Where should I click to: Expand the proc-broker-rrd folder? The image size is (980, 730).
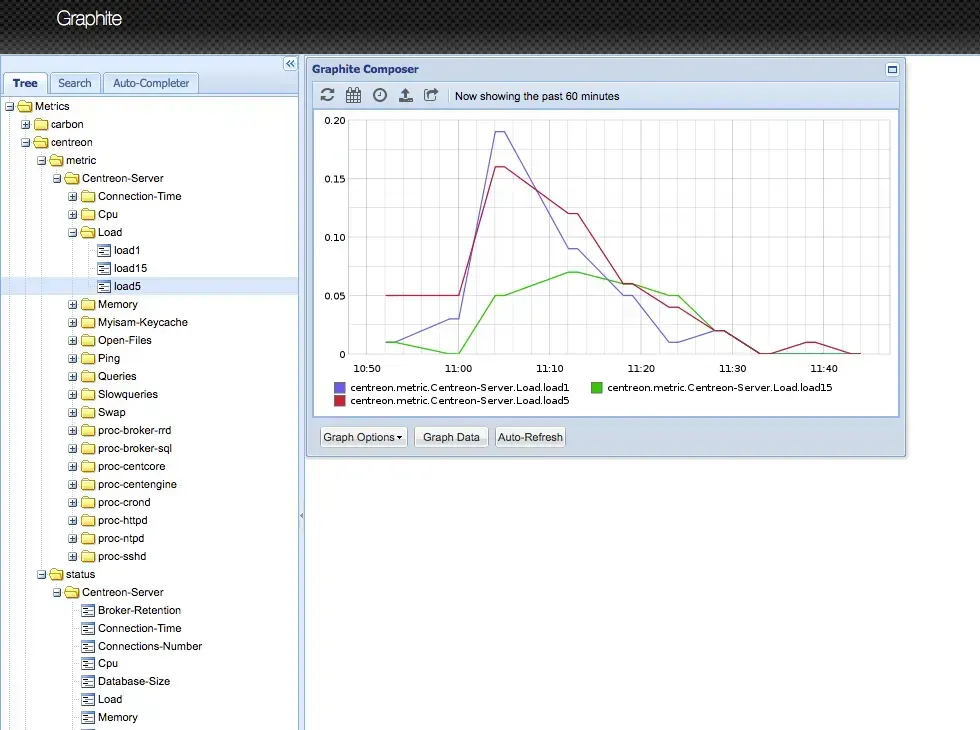tap(72, 431)
